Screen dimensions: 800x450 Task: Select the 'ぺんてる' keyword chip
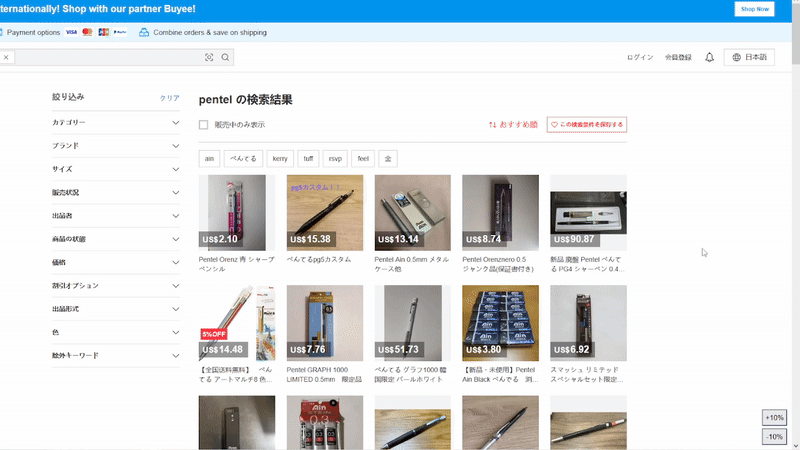pos(243,159)
